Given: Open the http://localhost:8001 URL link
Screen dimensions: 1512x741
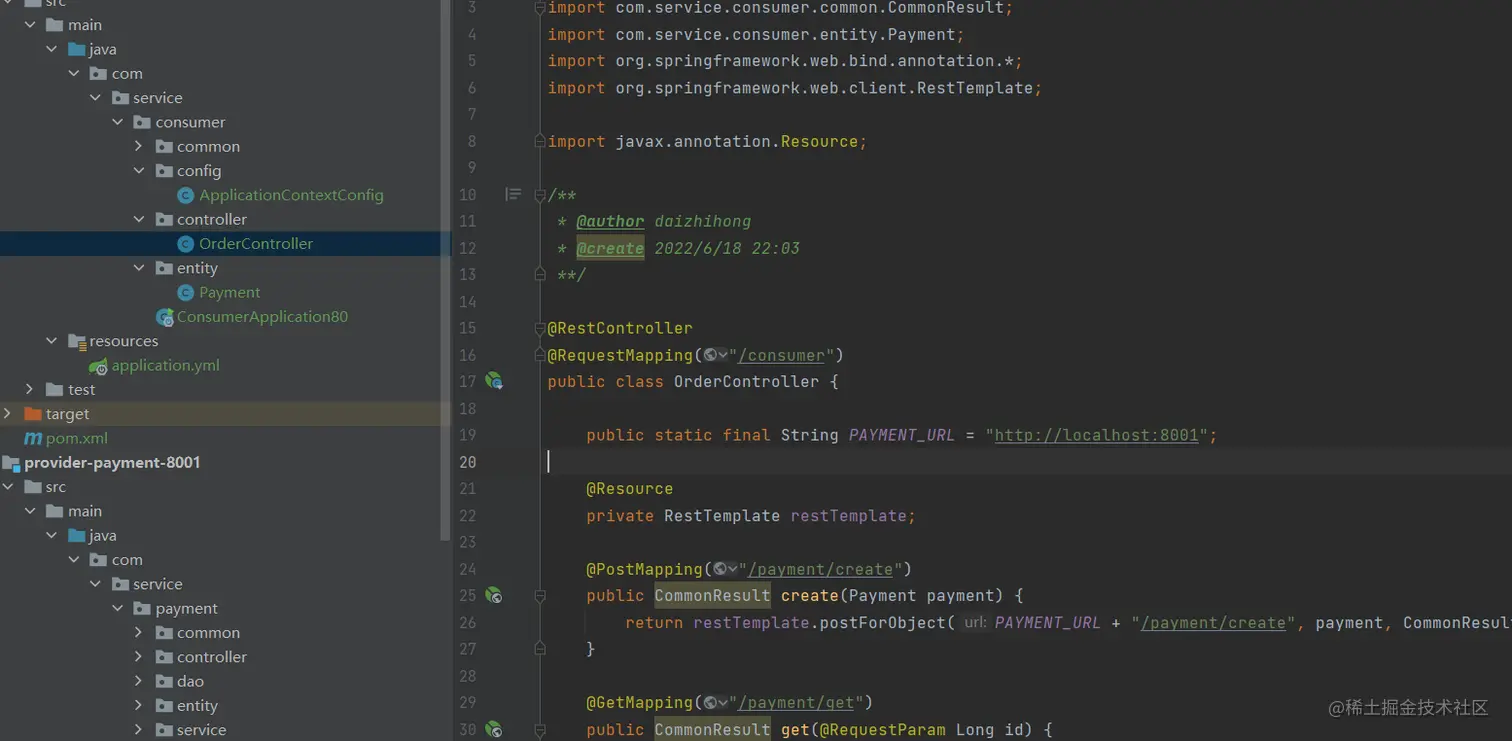Looking at the screenshot, I should coord(1096,435).
